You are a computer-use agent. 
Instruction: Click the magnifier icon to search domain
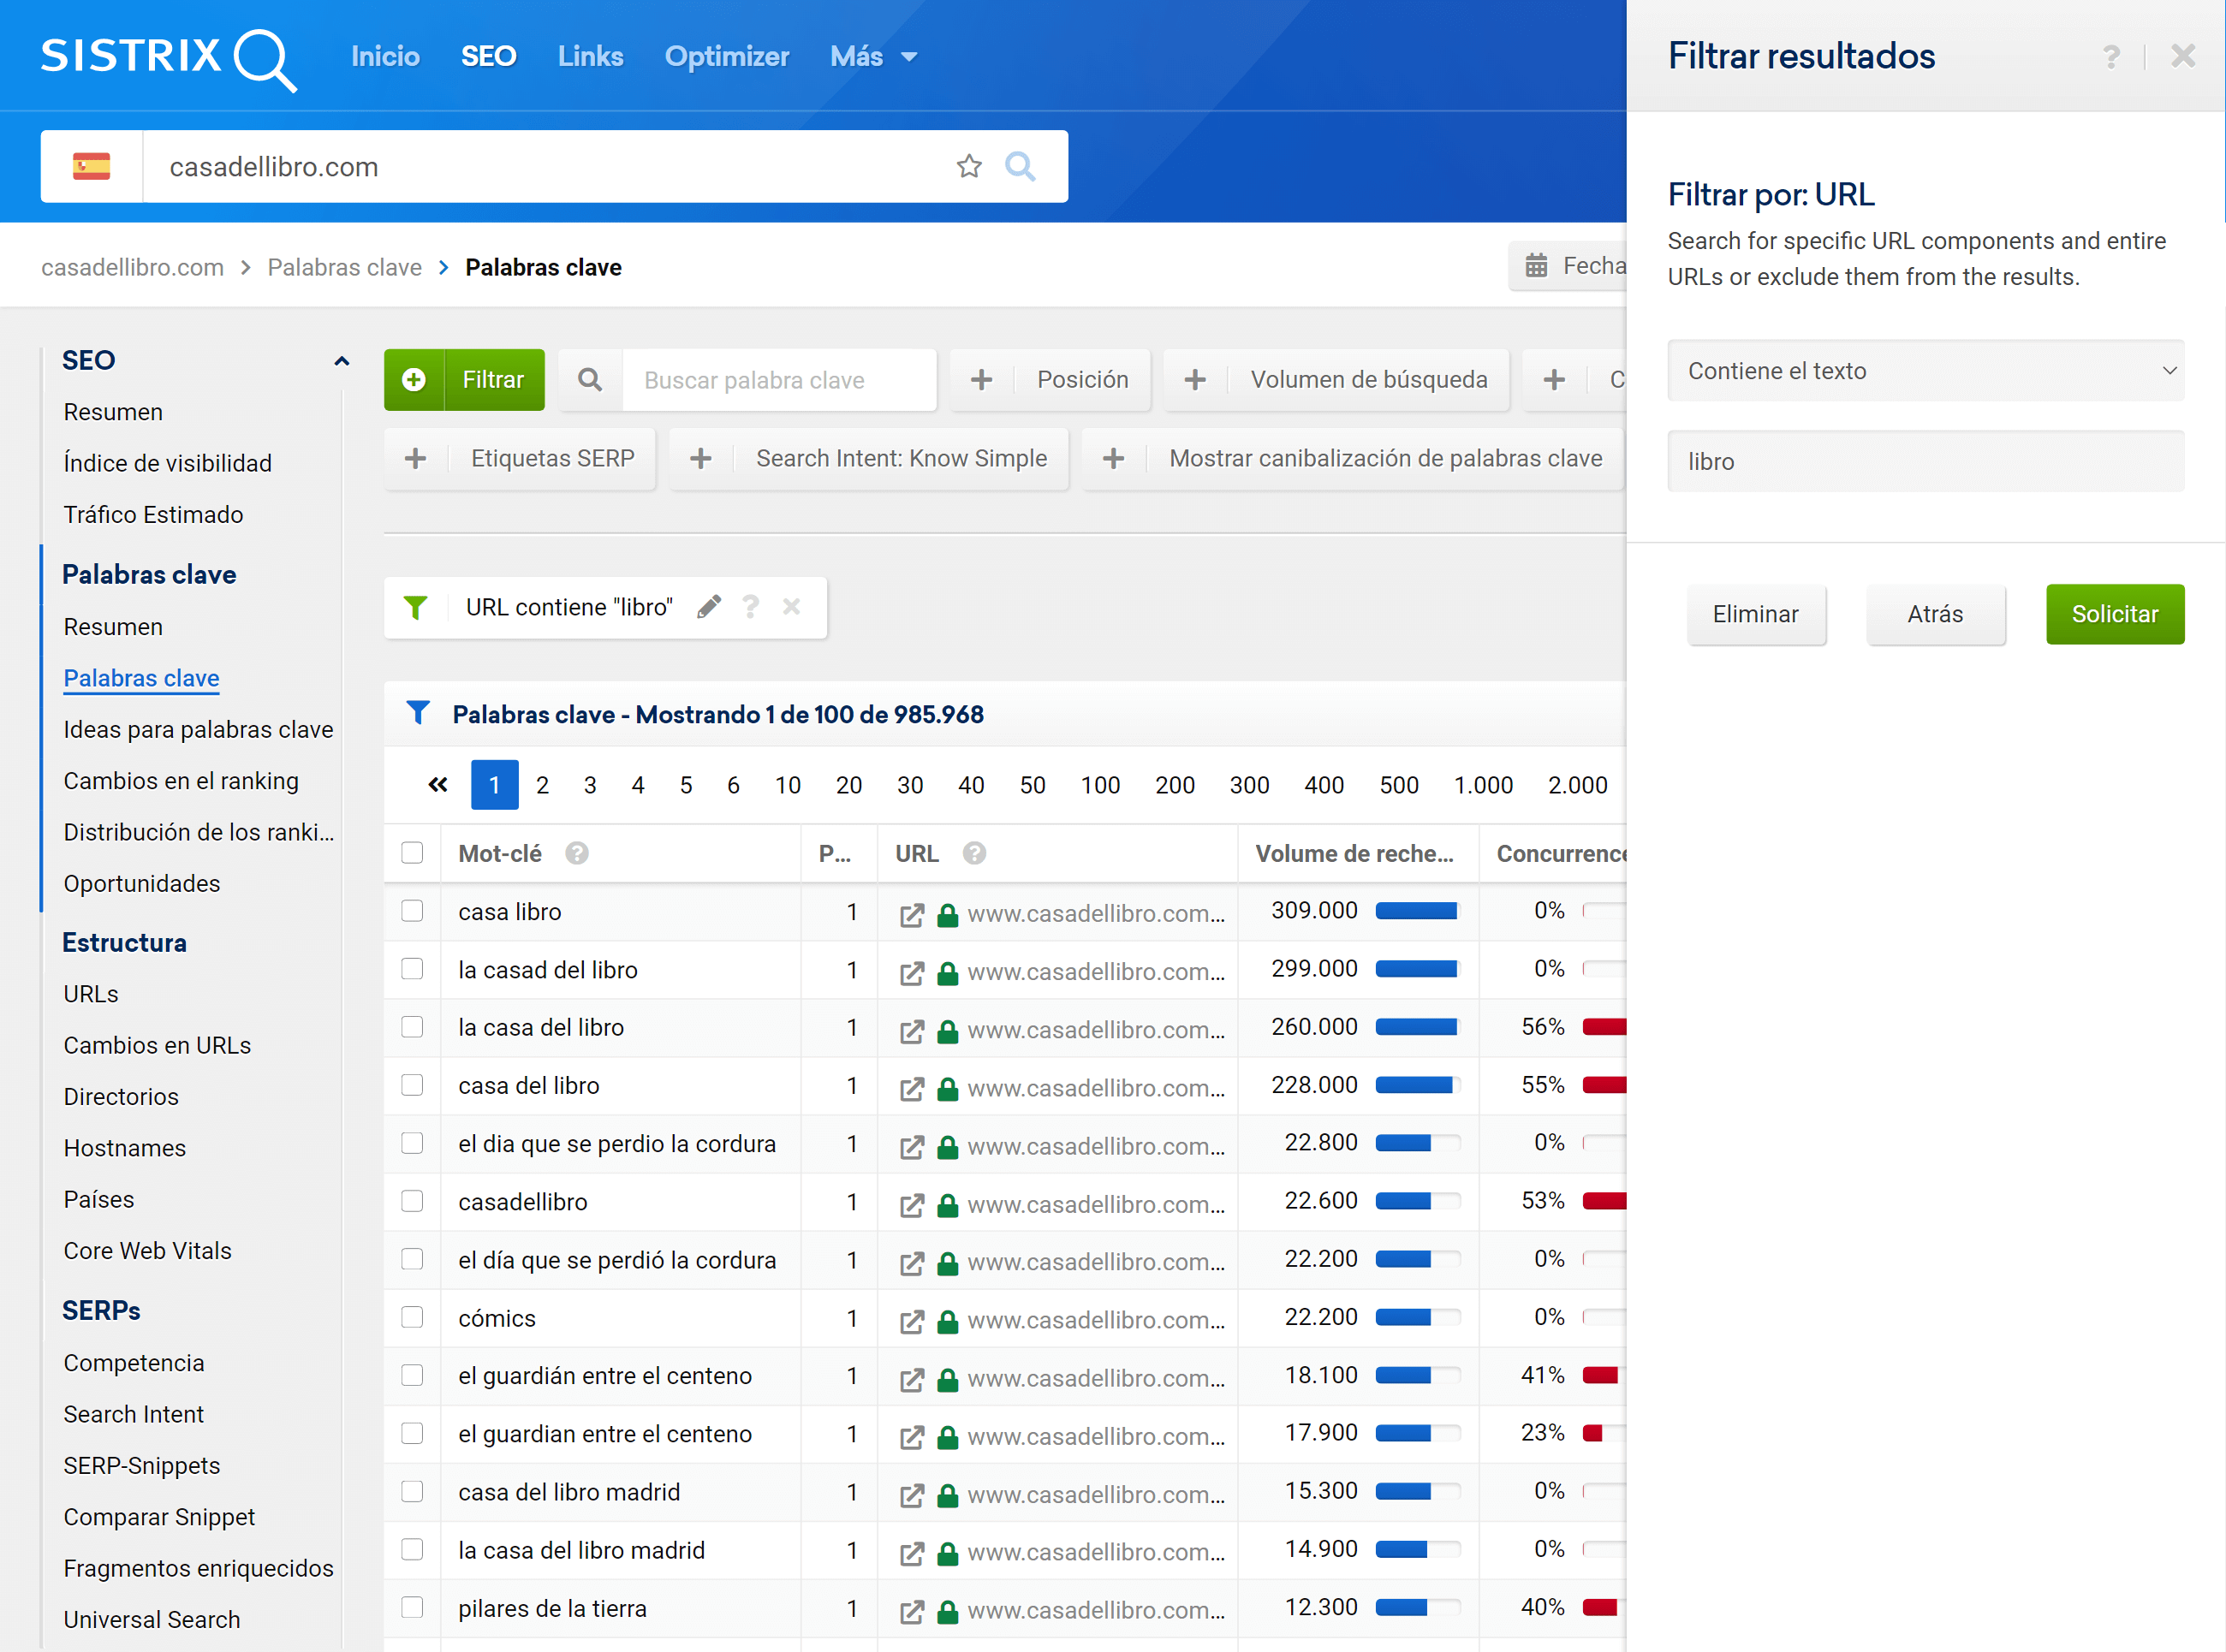tap(1019, 166)
